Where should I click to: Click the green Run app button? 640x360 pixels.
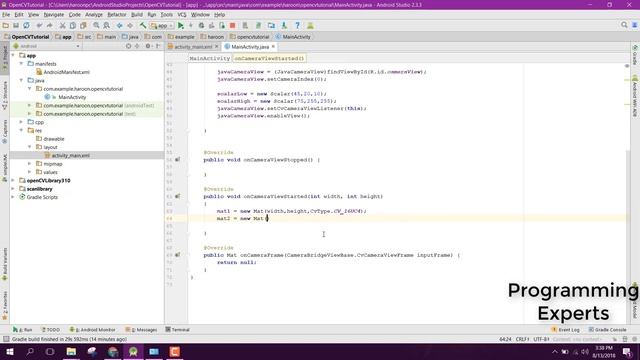click(181, 25)
